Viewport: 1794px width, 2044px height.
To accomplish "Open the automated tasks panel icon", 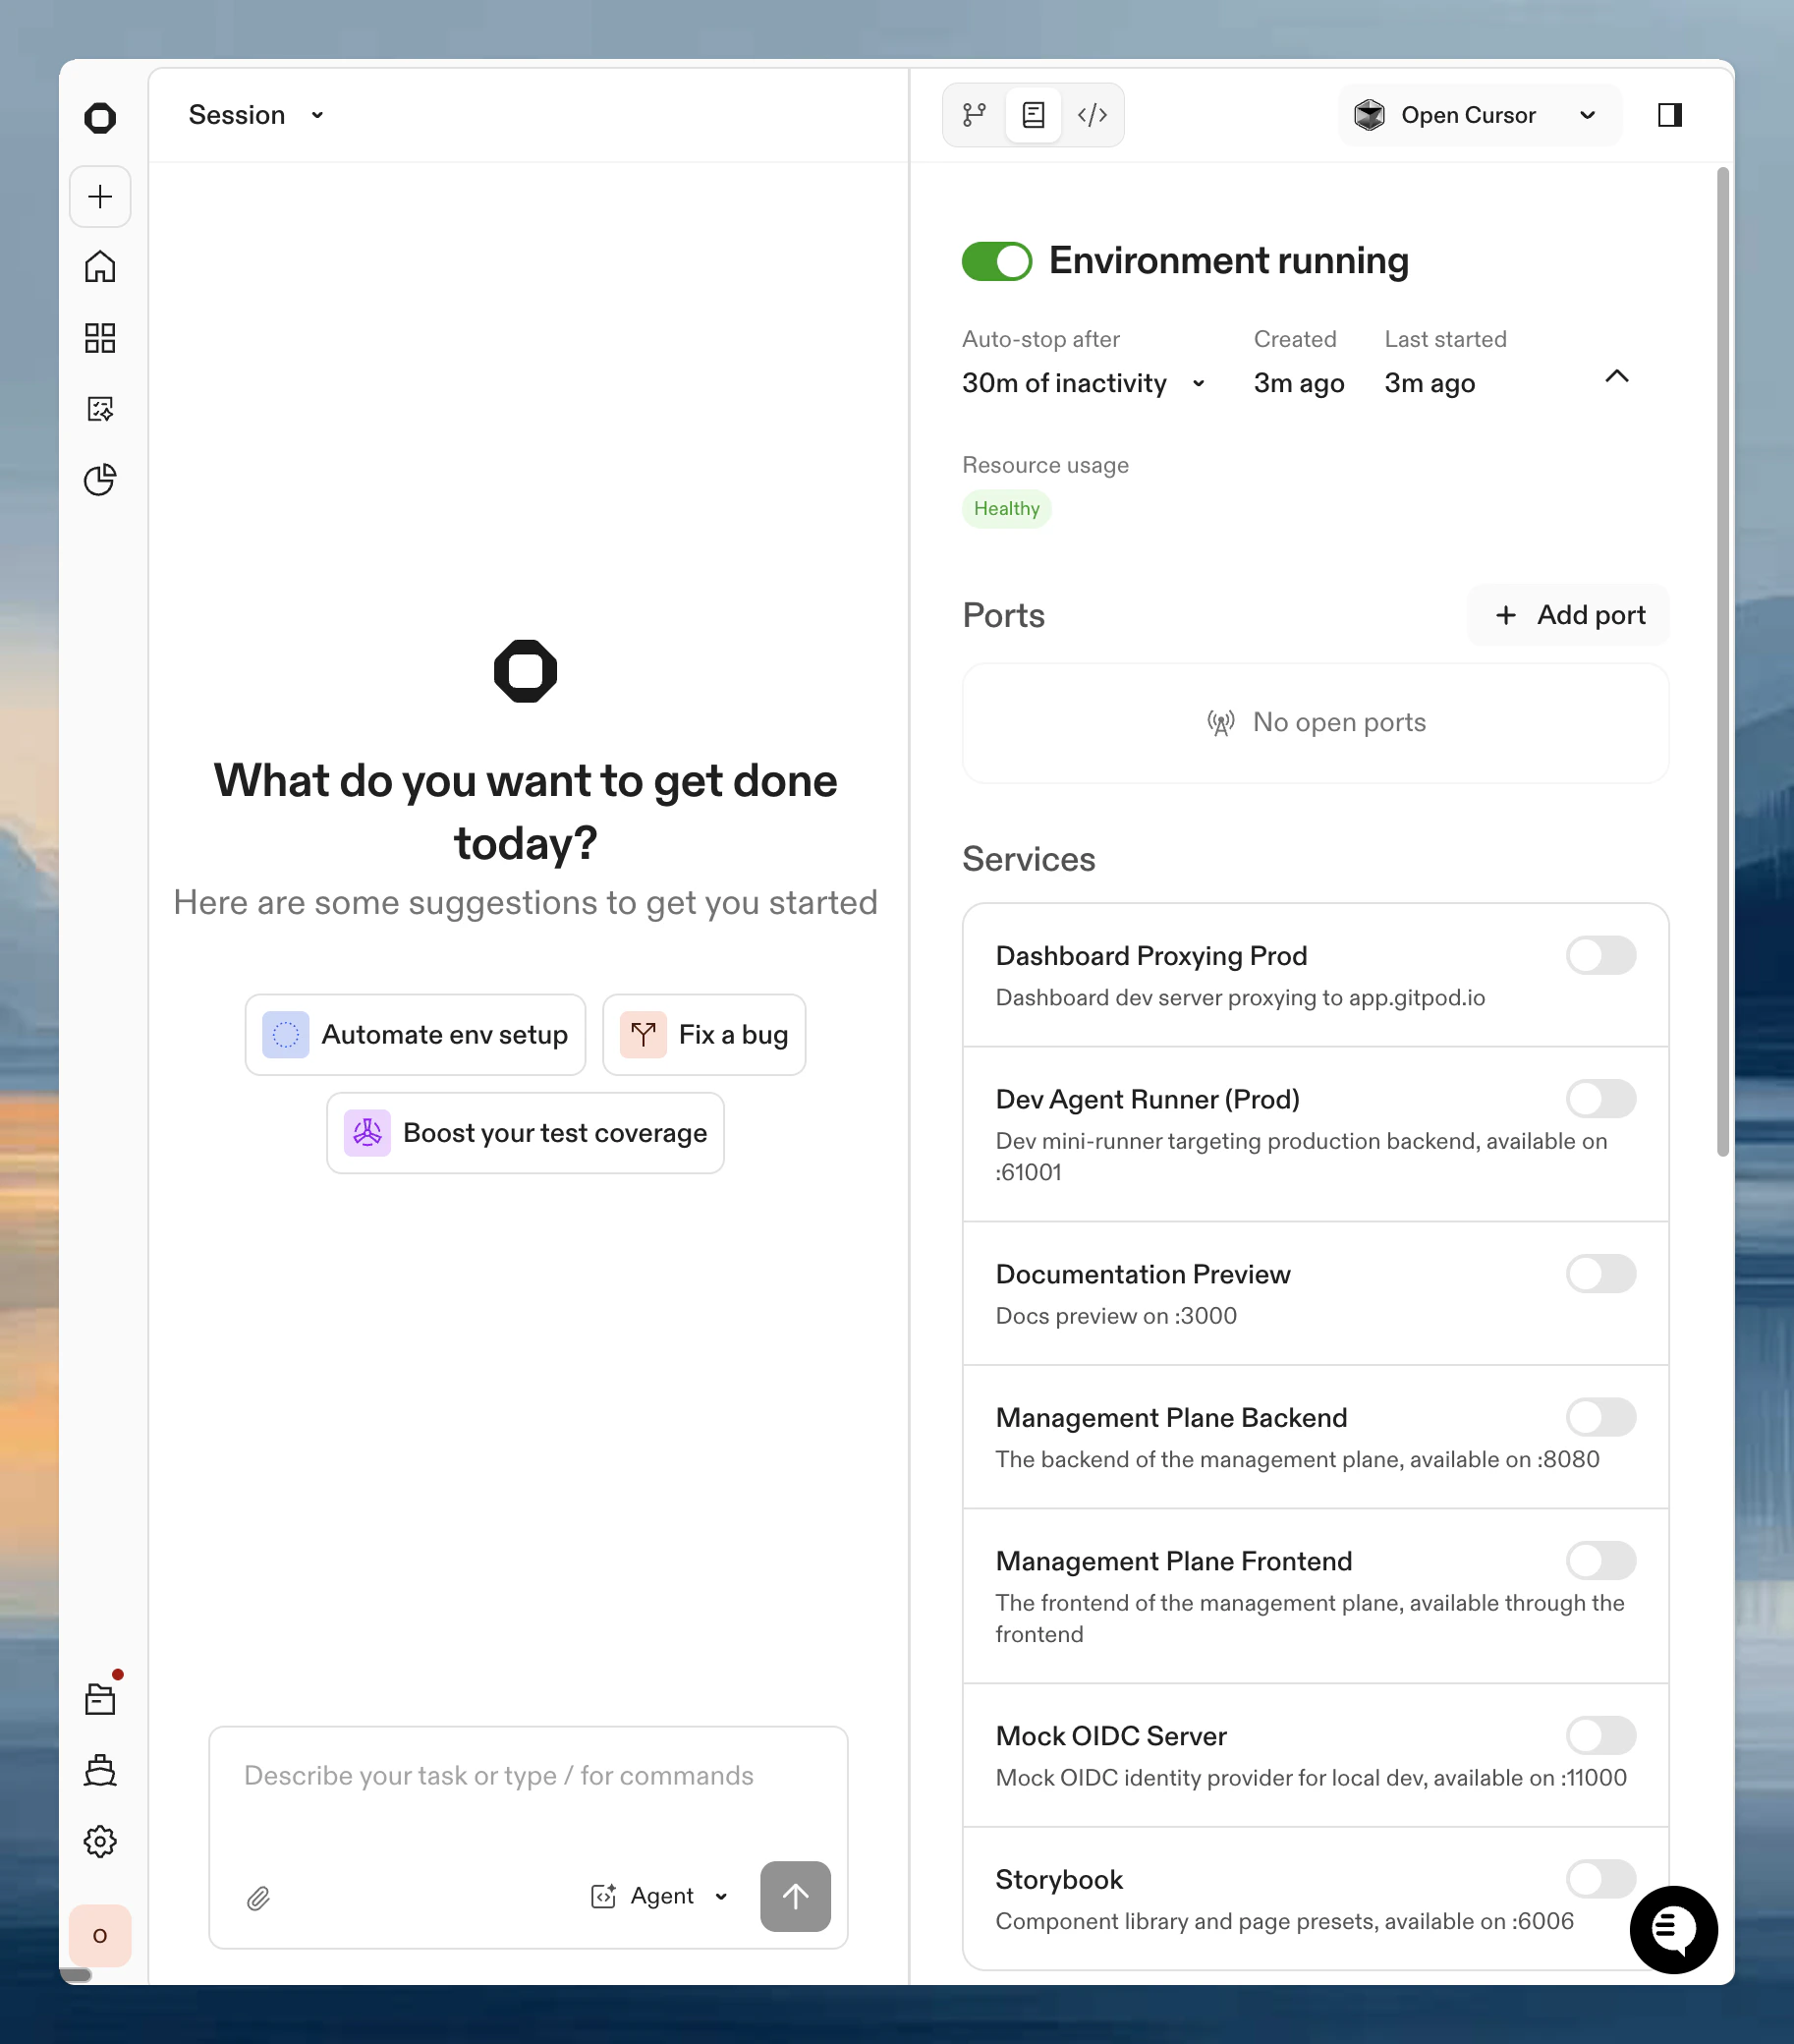I will pyautogui.click(x=100, y=409).
